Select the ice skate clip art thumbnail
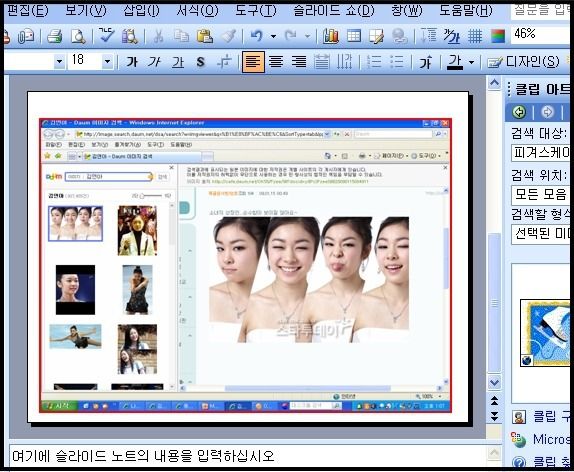 545,332
